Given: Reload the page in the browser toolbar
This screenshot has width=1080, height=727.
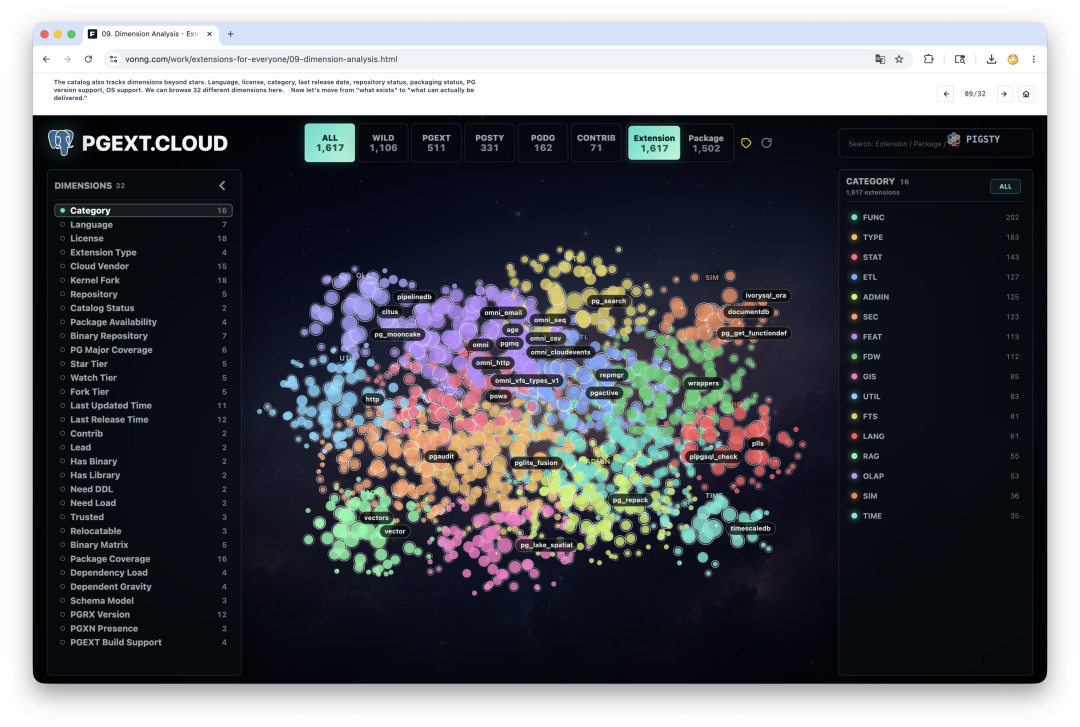Looking at the screenshot, I should tap(88, 59).
